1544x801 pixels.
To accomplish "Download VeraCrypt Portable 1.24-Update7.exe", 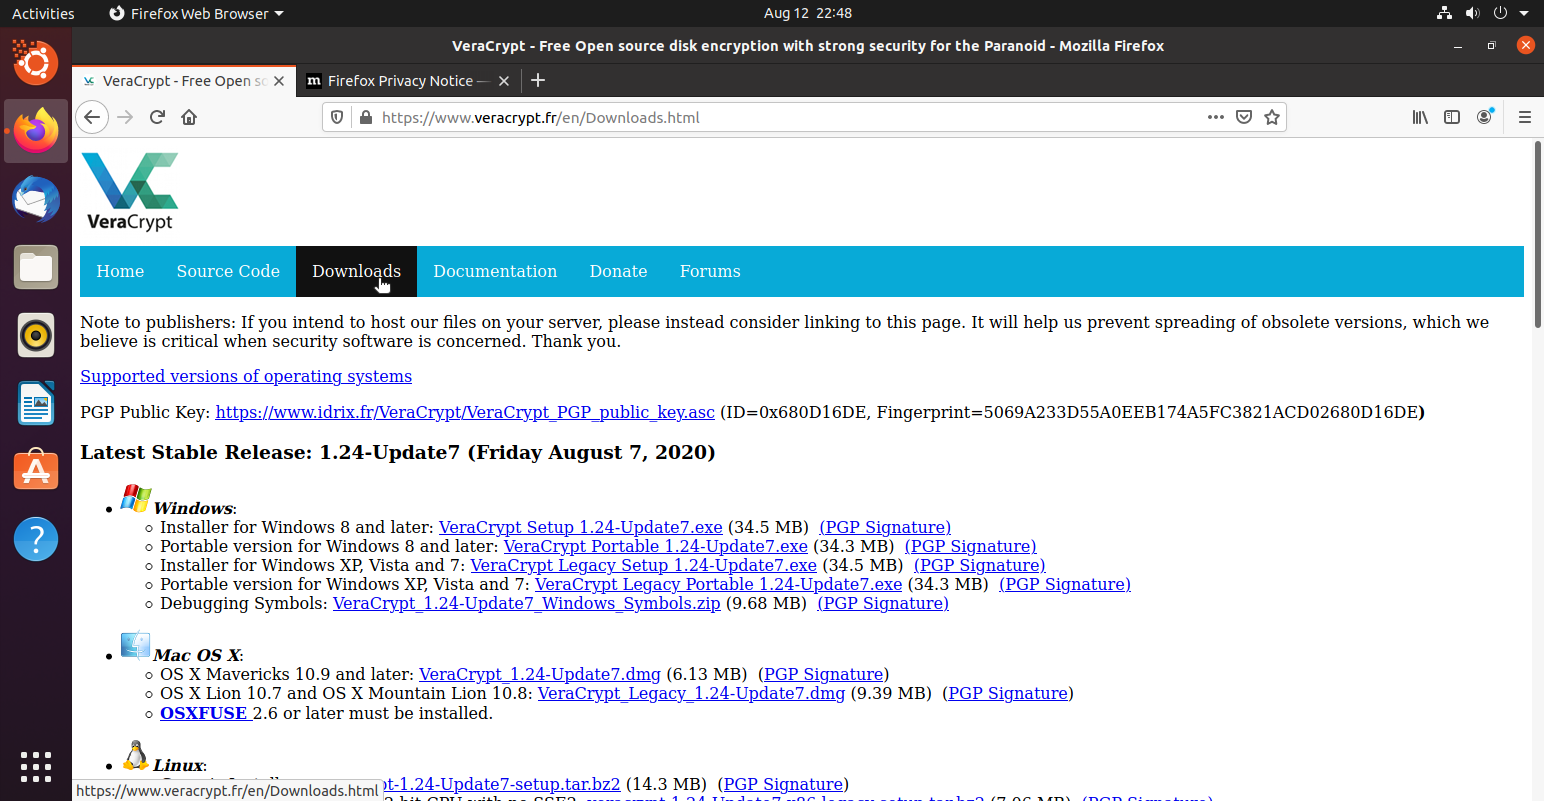I will click(656, 546).
